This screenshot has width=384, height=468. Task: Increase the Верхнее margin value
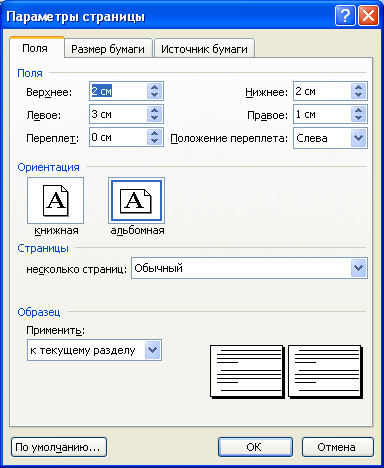(154, 87)
